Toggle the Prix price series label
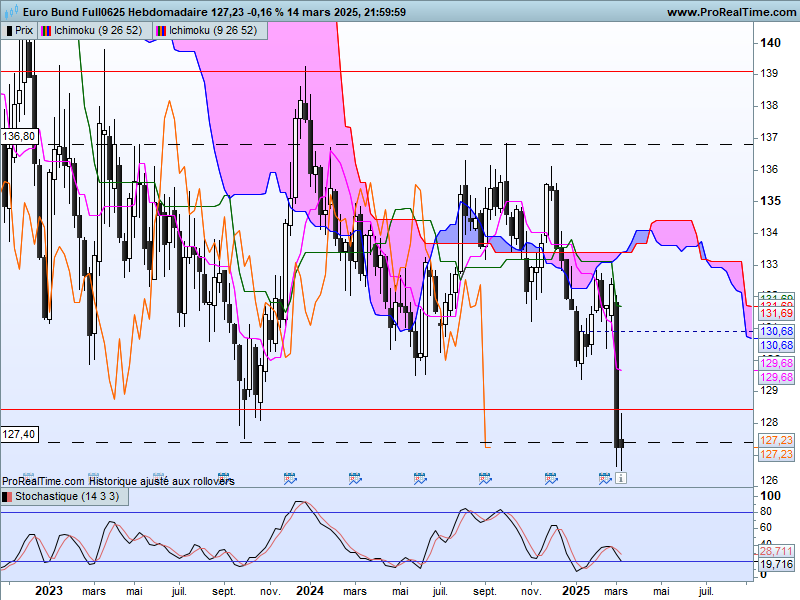800x600 pixels. pos(19,31)
